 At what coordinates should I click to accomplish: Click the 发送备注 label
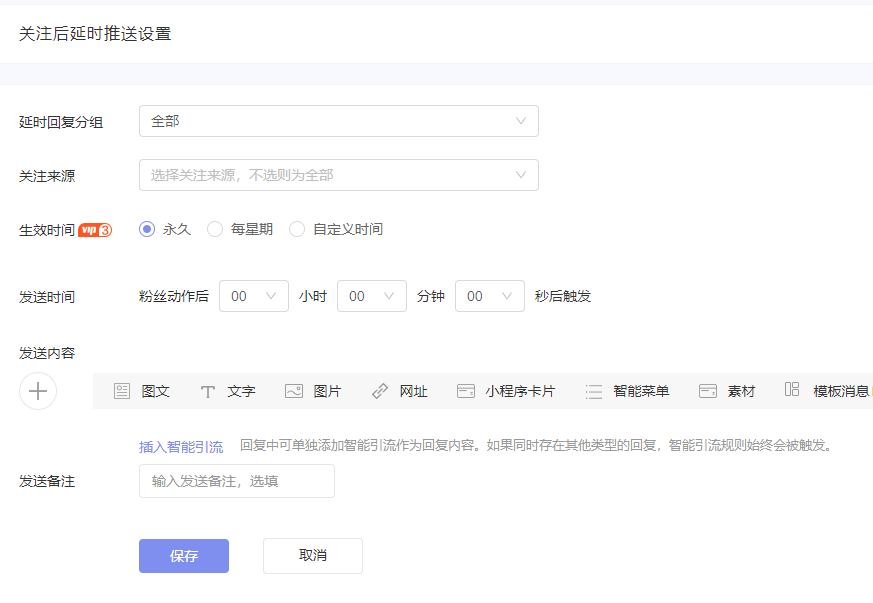47,481
